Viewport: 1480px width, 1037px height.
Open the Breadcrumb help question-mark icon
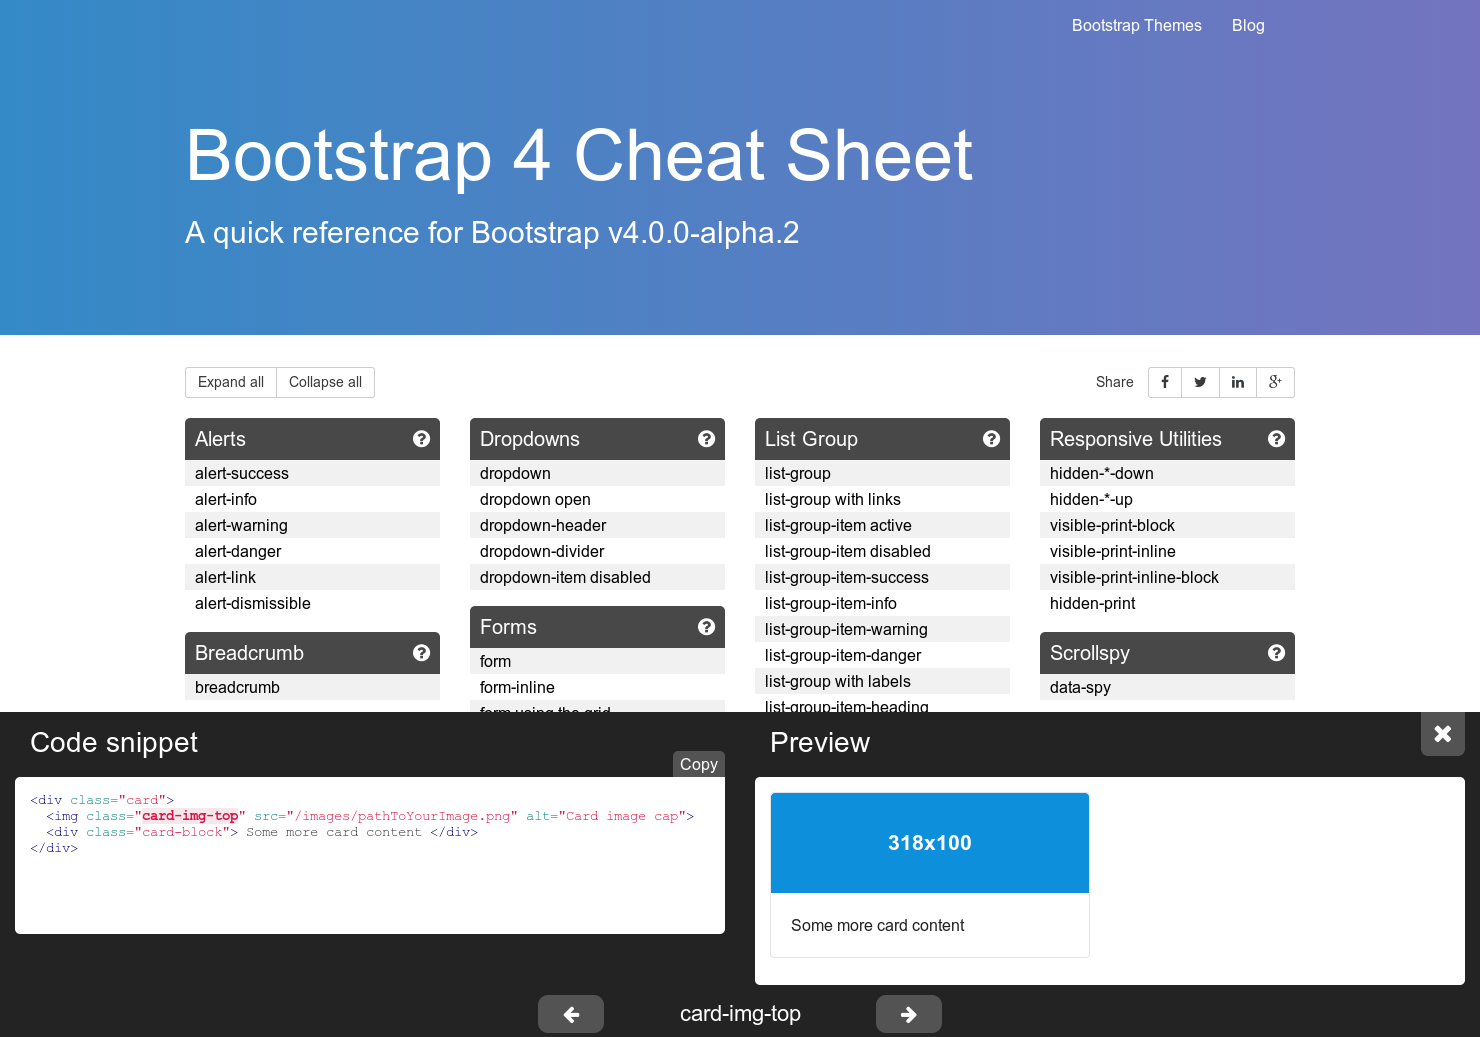point(421,653)
